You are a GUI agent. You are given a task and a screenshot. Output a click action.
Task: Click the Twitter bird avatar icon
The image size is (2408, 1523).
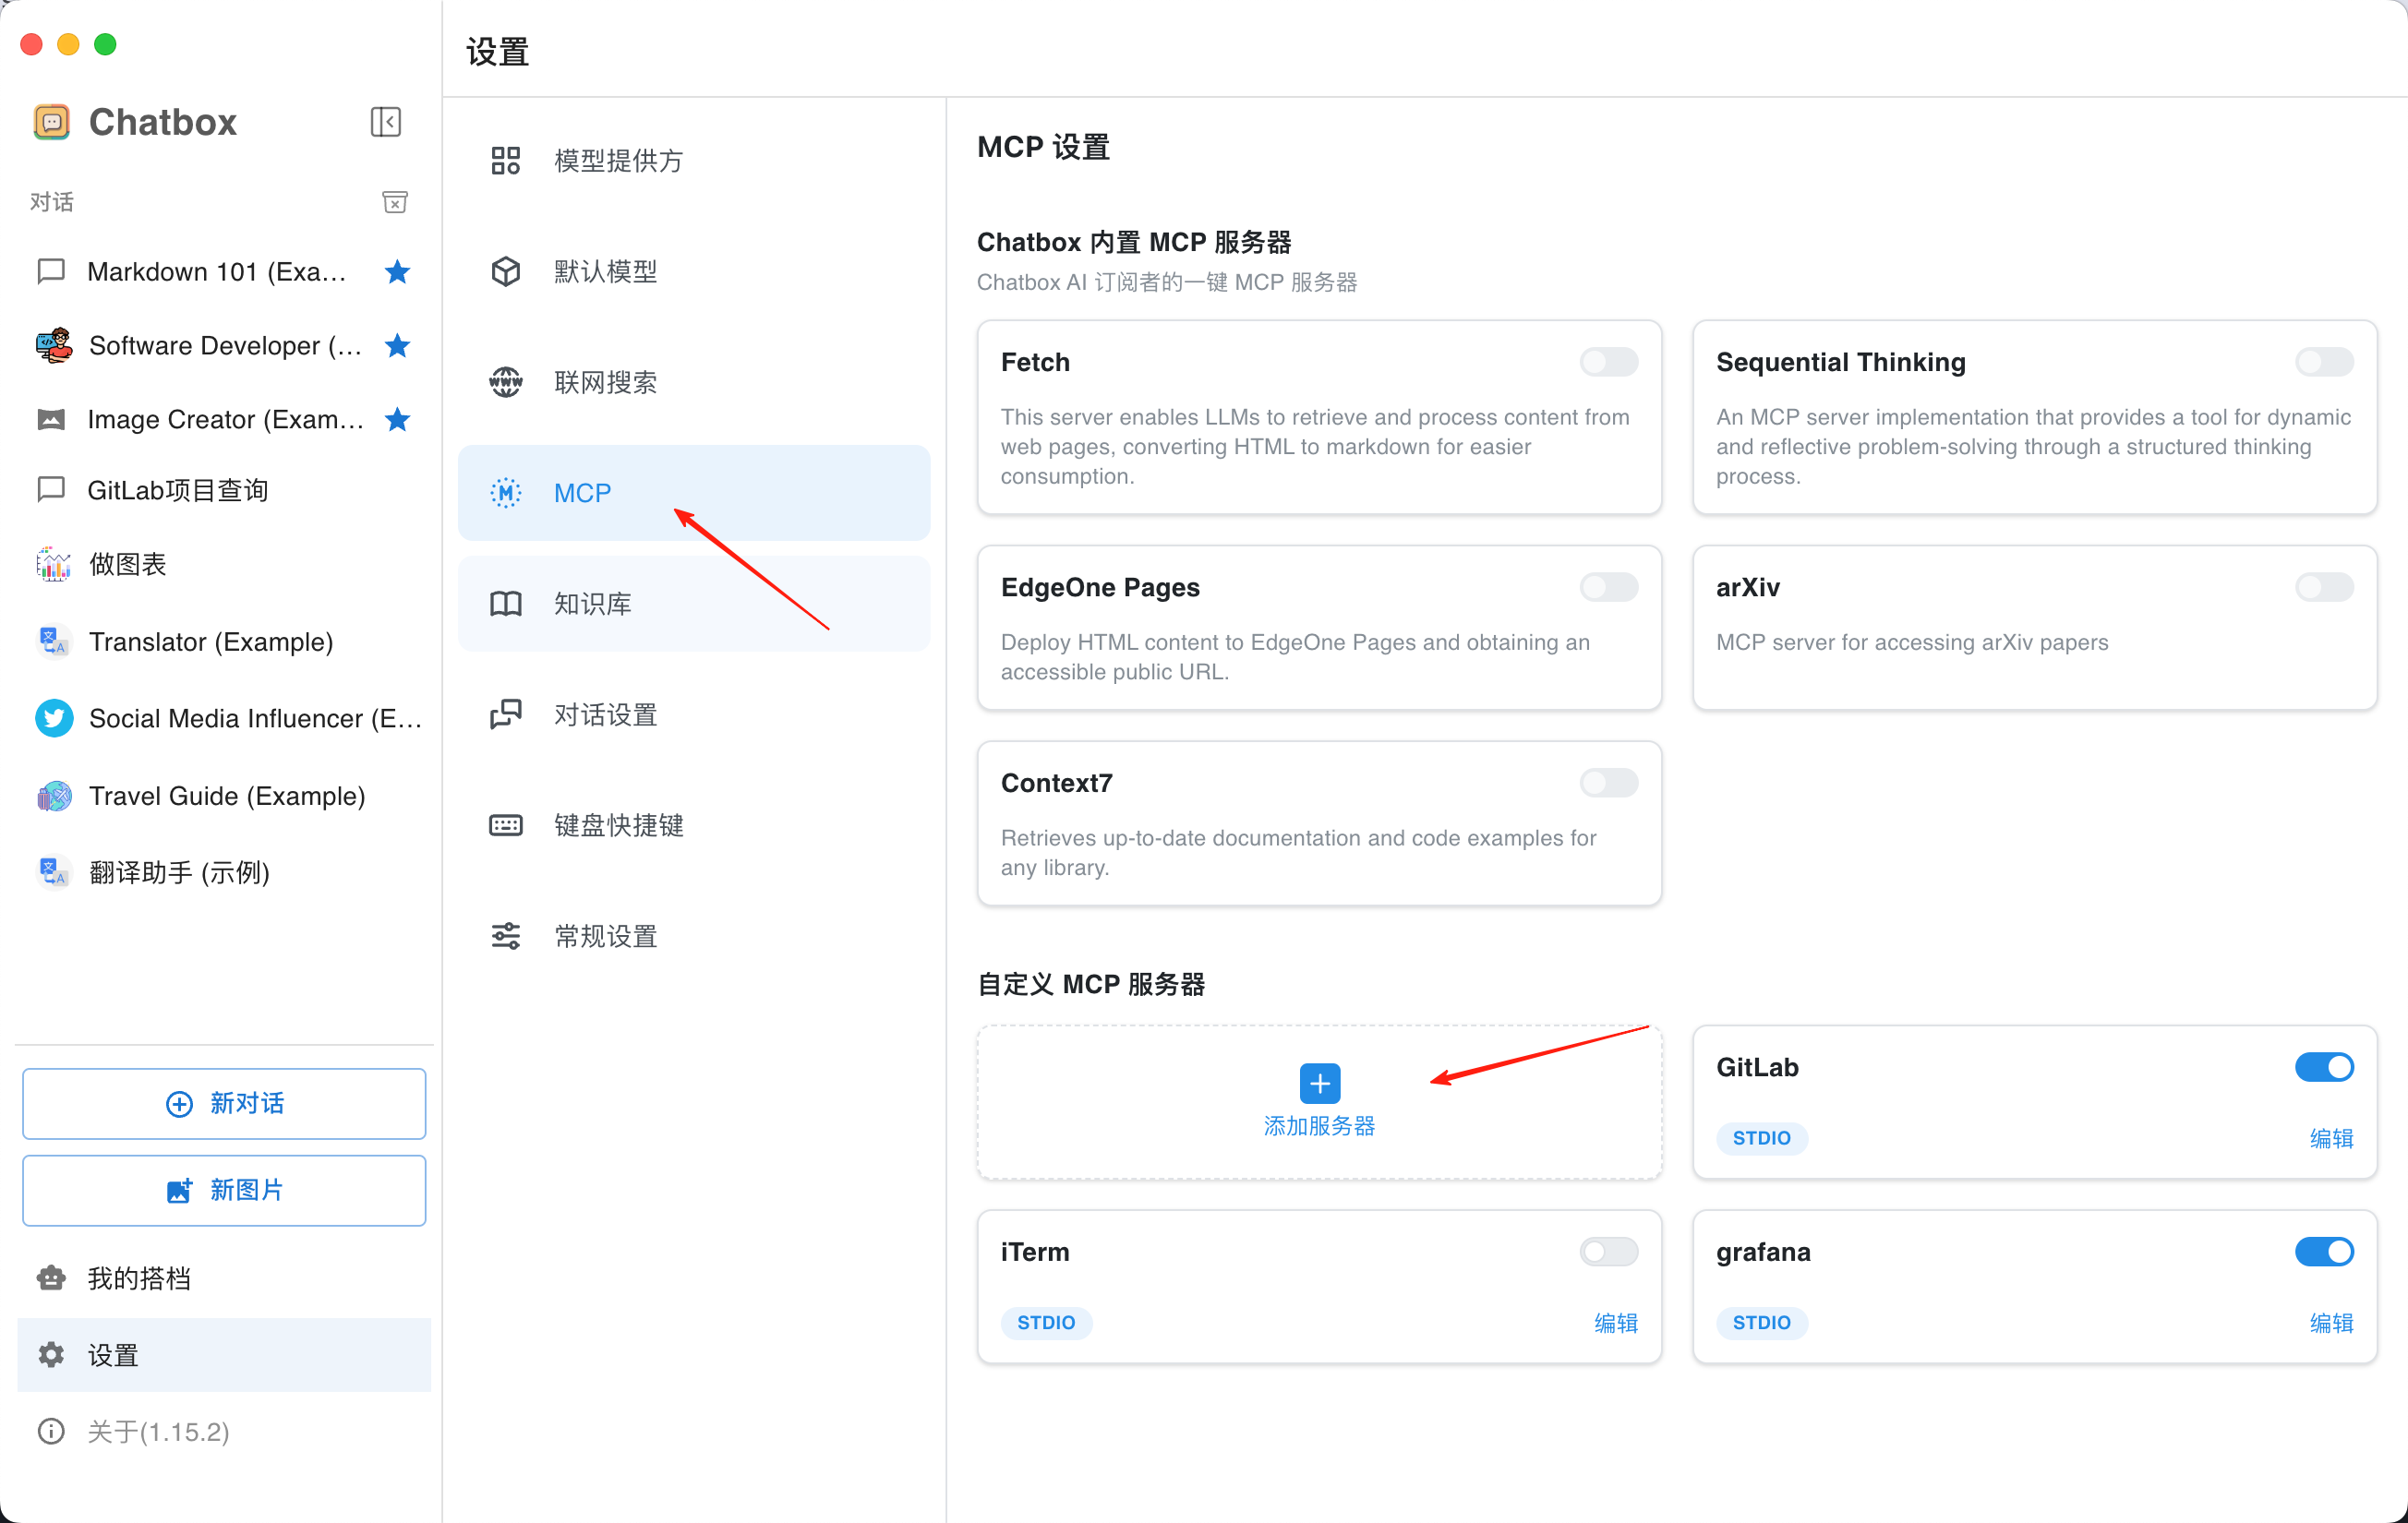54,718
